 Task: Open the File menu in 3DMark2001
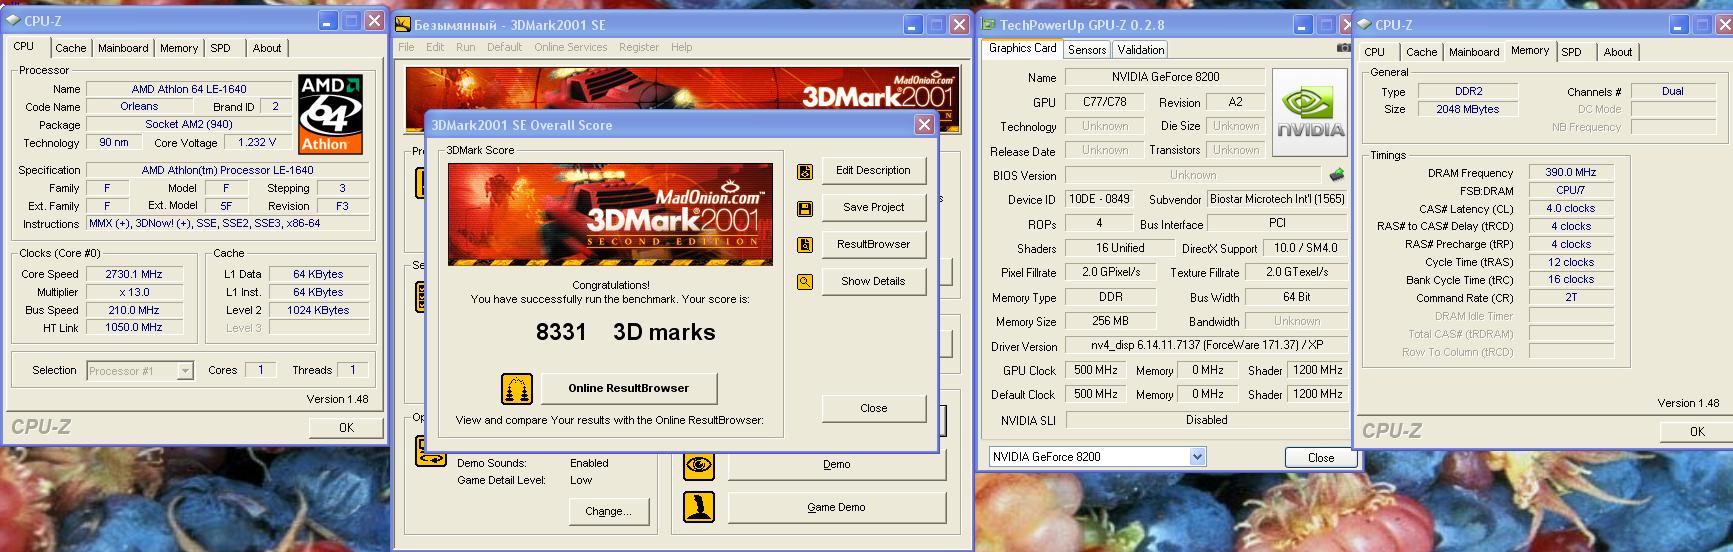point(406,47)
